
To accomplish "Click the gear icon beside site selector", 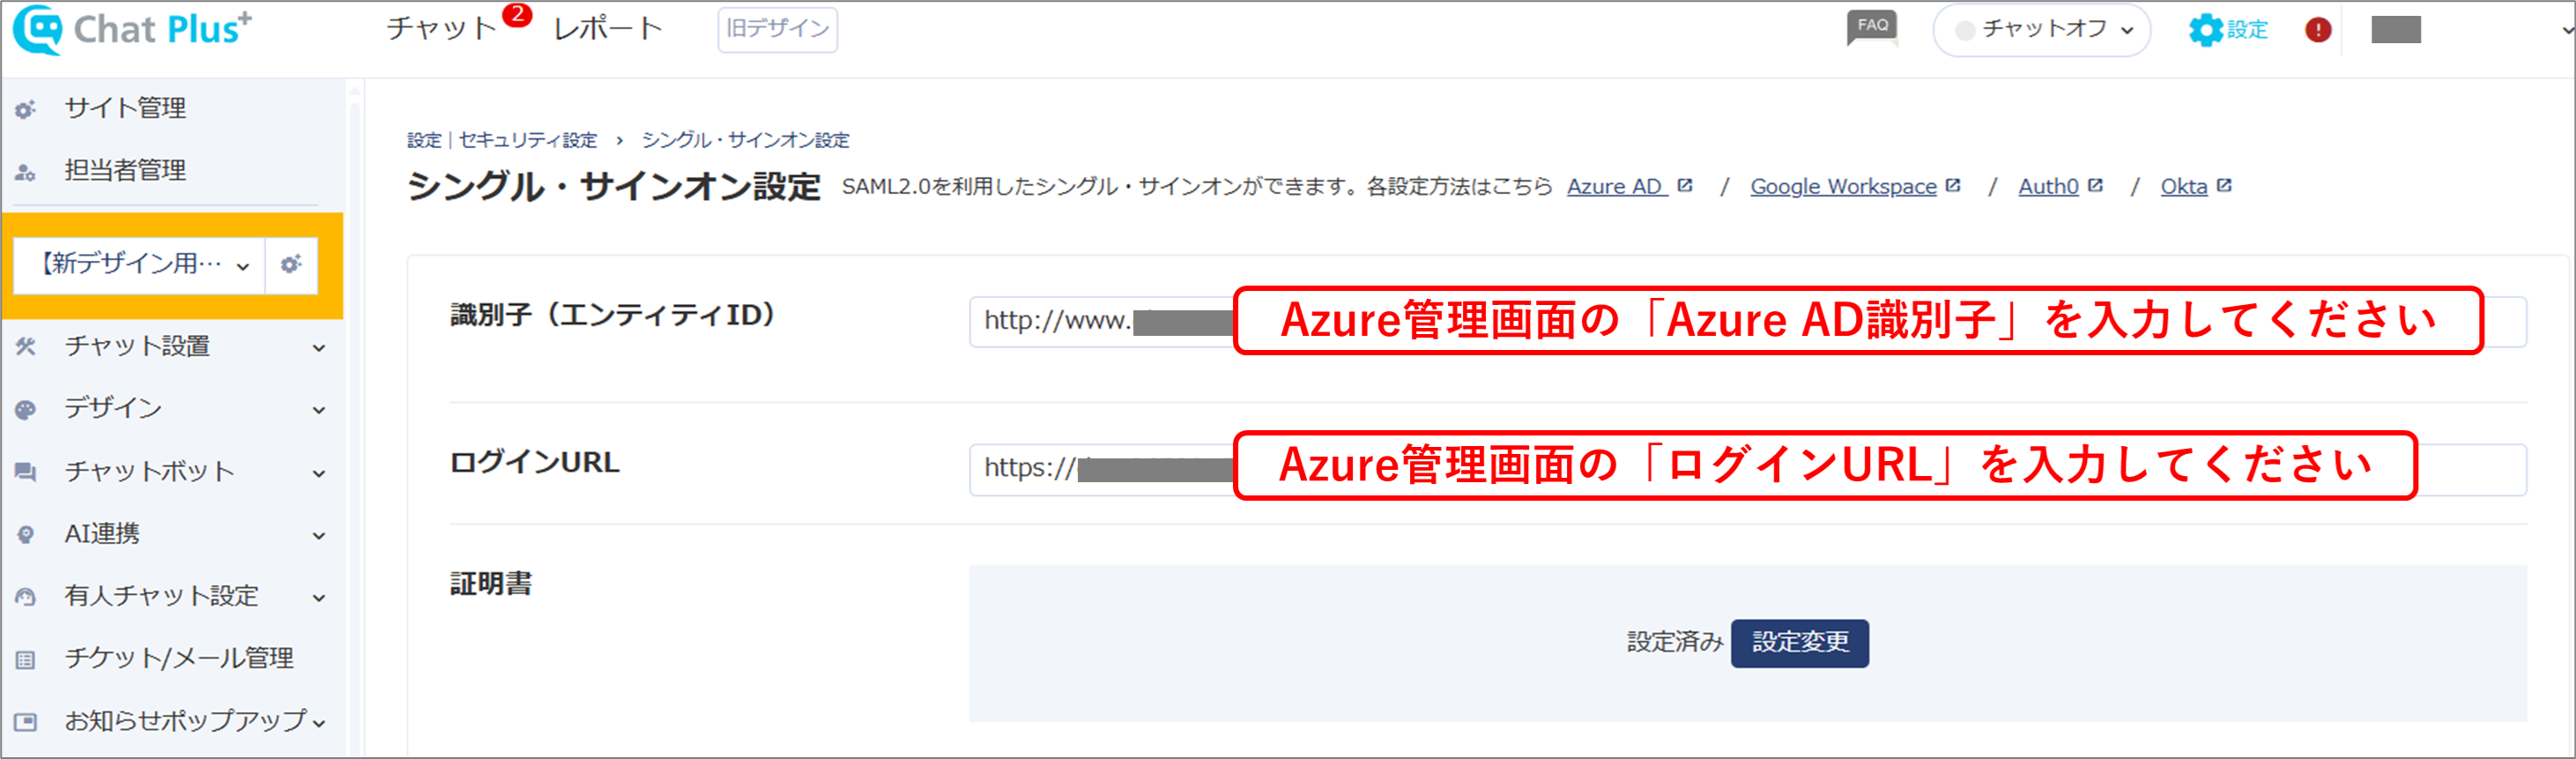I will tap(291, 265).
